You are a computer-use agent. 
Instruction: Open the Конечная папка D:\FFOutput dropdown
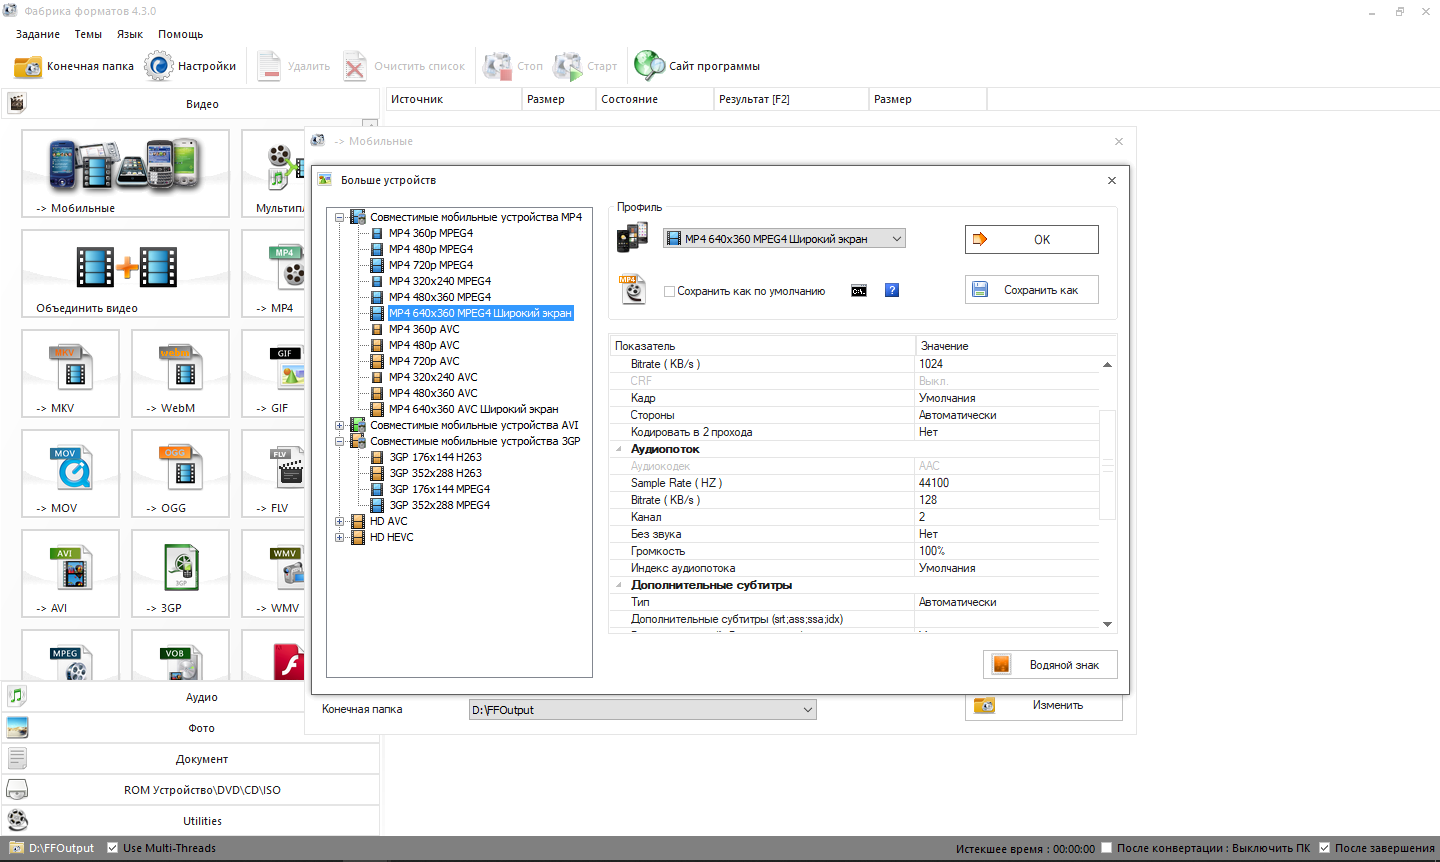pos(642,710)
